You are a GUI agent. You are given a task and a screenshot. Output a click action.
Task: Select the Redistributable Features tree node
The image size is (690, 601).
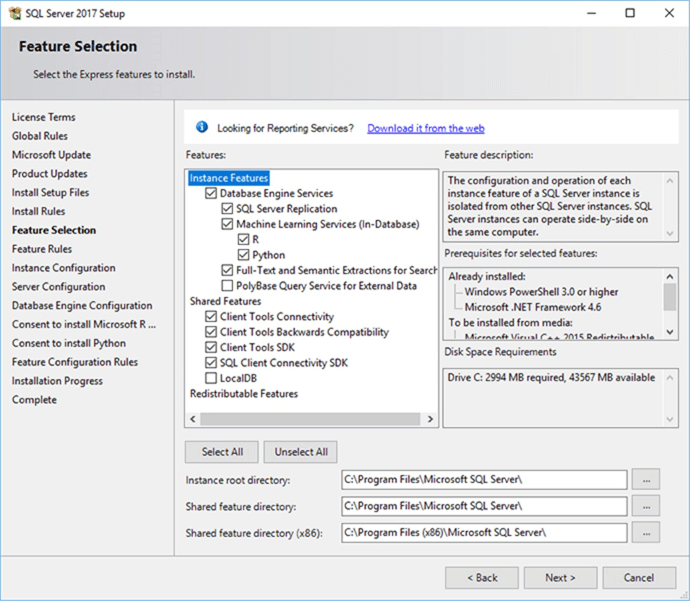point(244,394)
